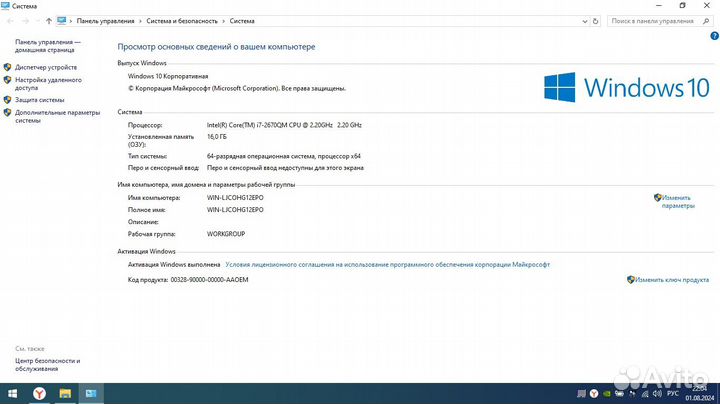
Task: Open File Explorer from the taskbar
Action: 65,393
